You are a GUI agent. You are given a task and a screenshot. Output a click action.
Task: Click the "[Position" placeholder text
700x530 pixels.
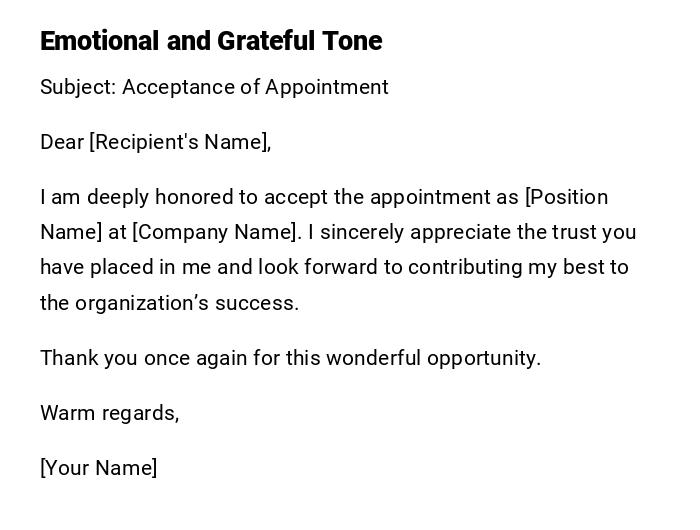[x=566, y=197]
